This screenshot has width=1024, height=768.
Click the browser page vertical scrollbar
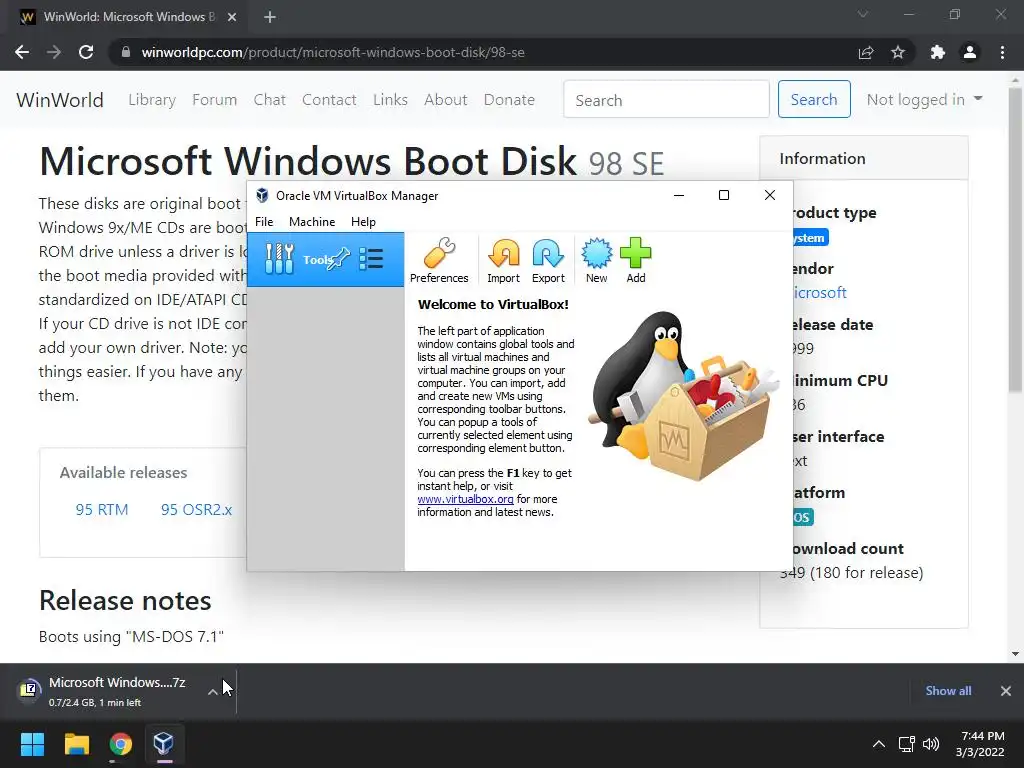[x=1015, y=239]
